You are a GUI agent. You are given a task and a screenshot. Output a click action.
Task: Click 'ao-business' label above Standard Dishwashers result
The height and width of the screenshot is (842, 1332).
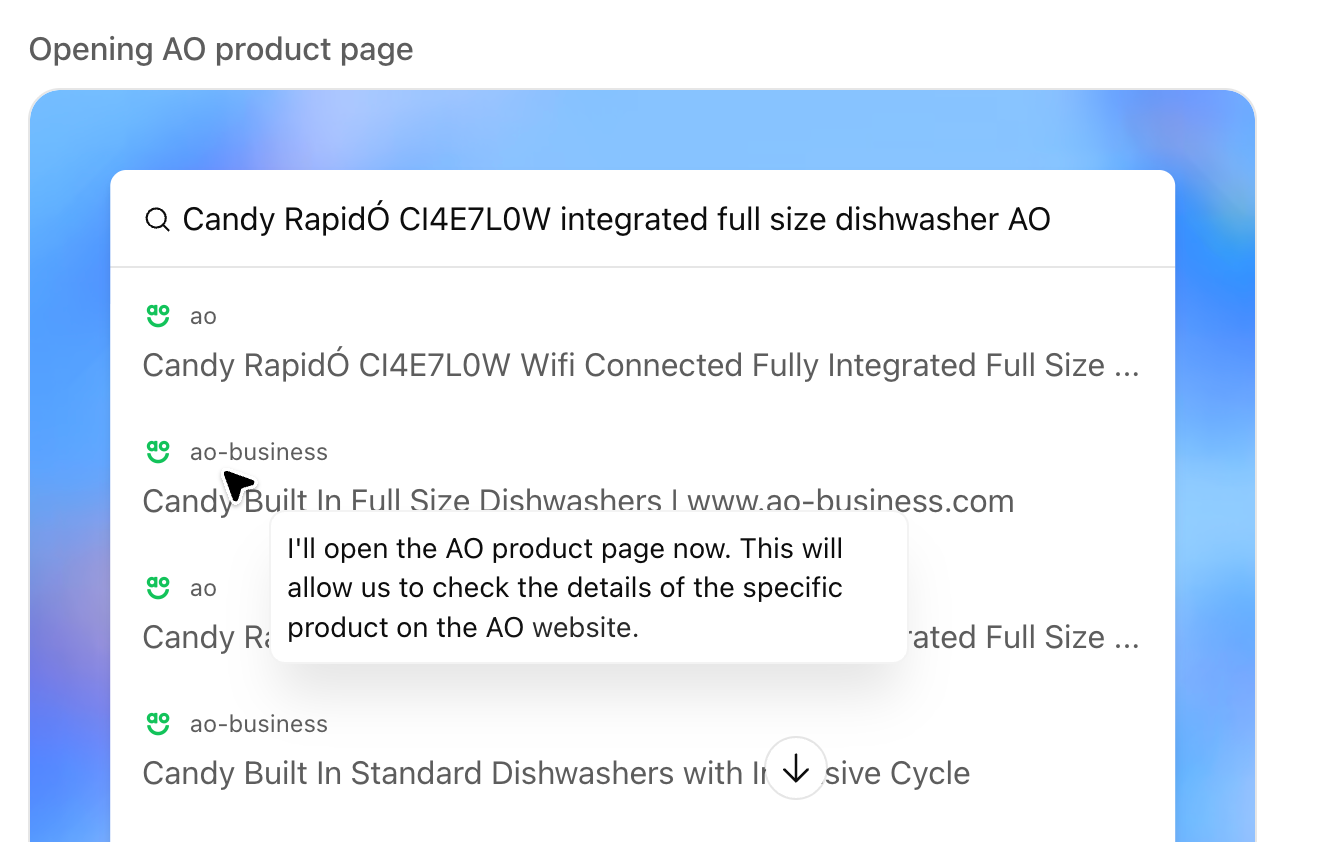tap(259, 724)
